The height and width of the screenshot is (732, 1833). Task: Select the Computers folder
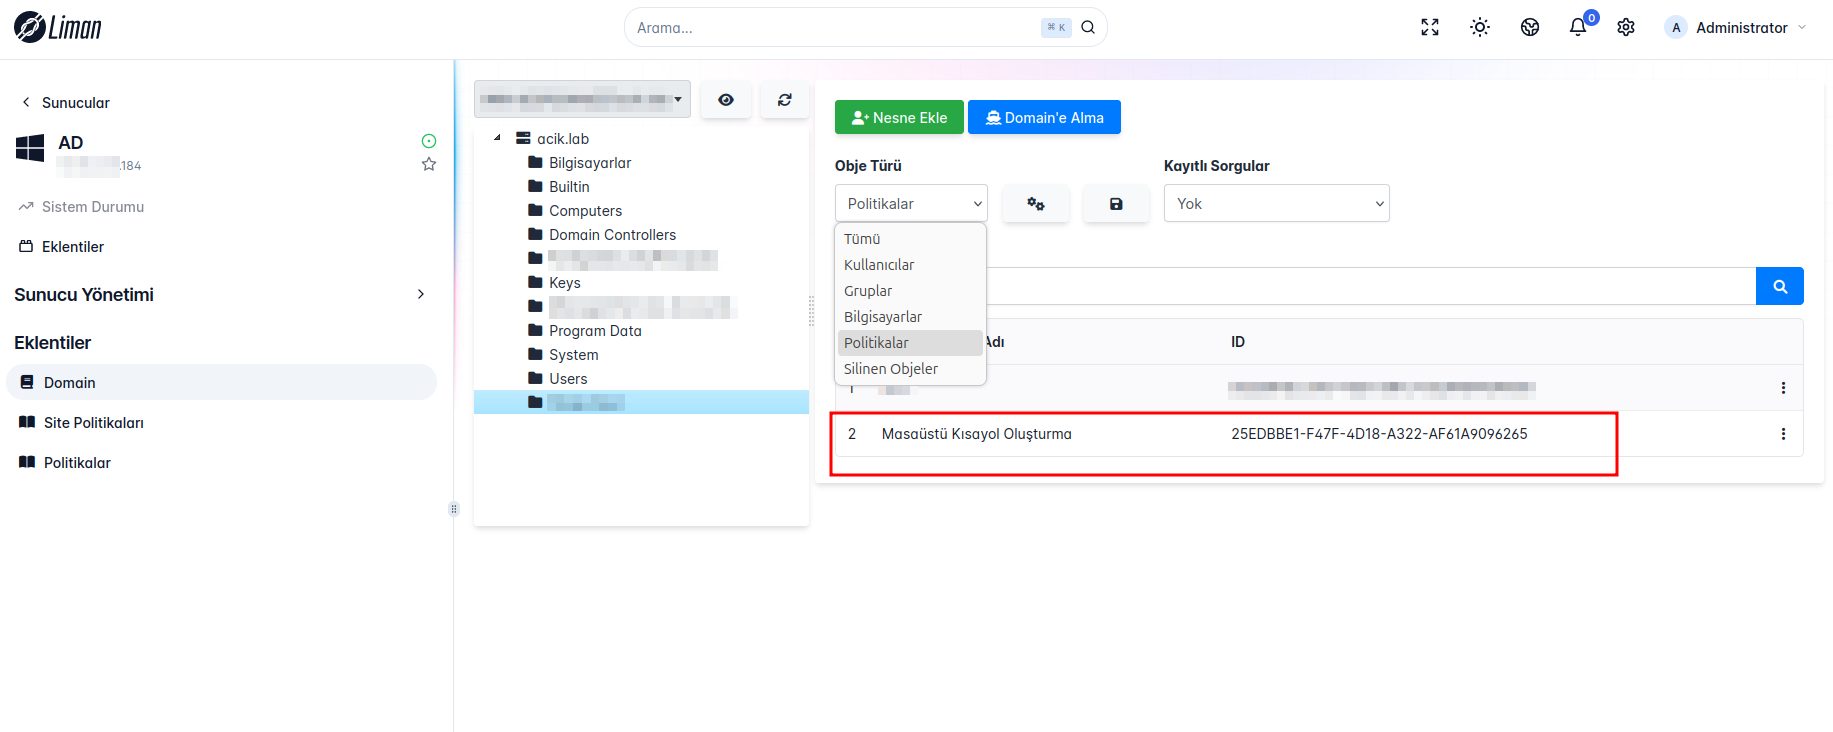[585, 210]
